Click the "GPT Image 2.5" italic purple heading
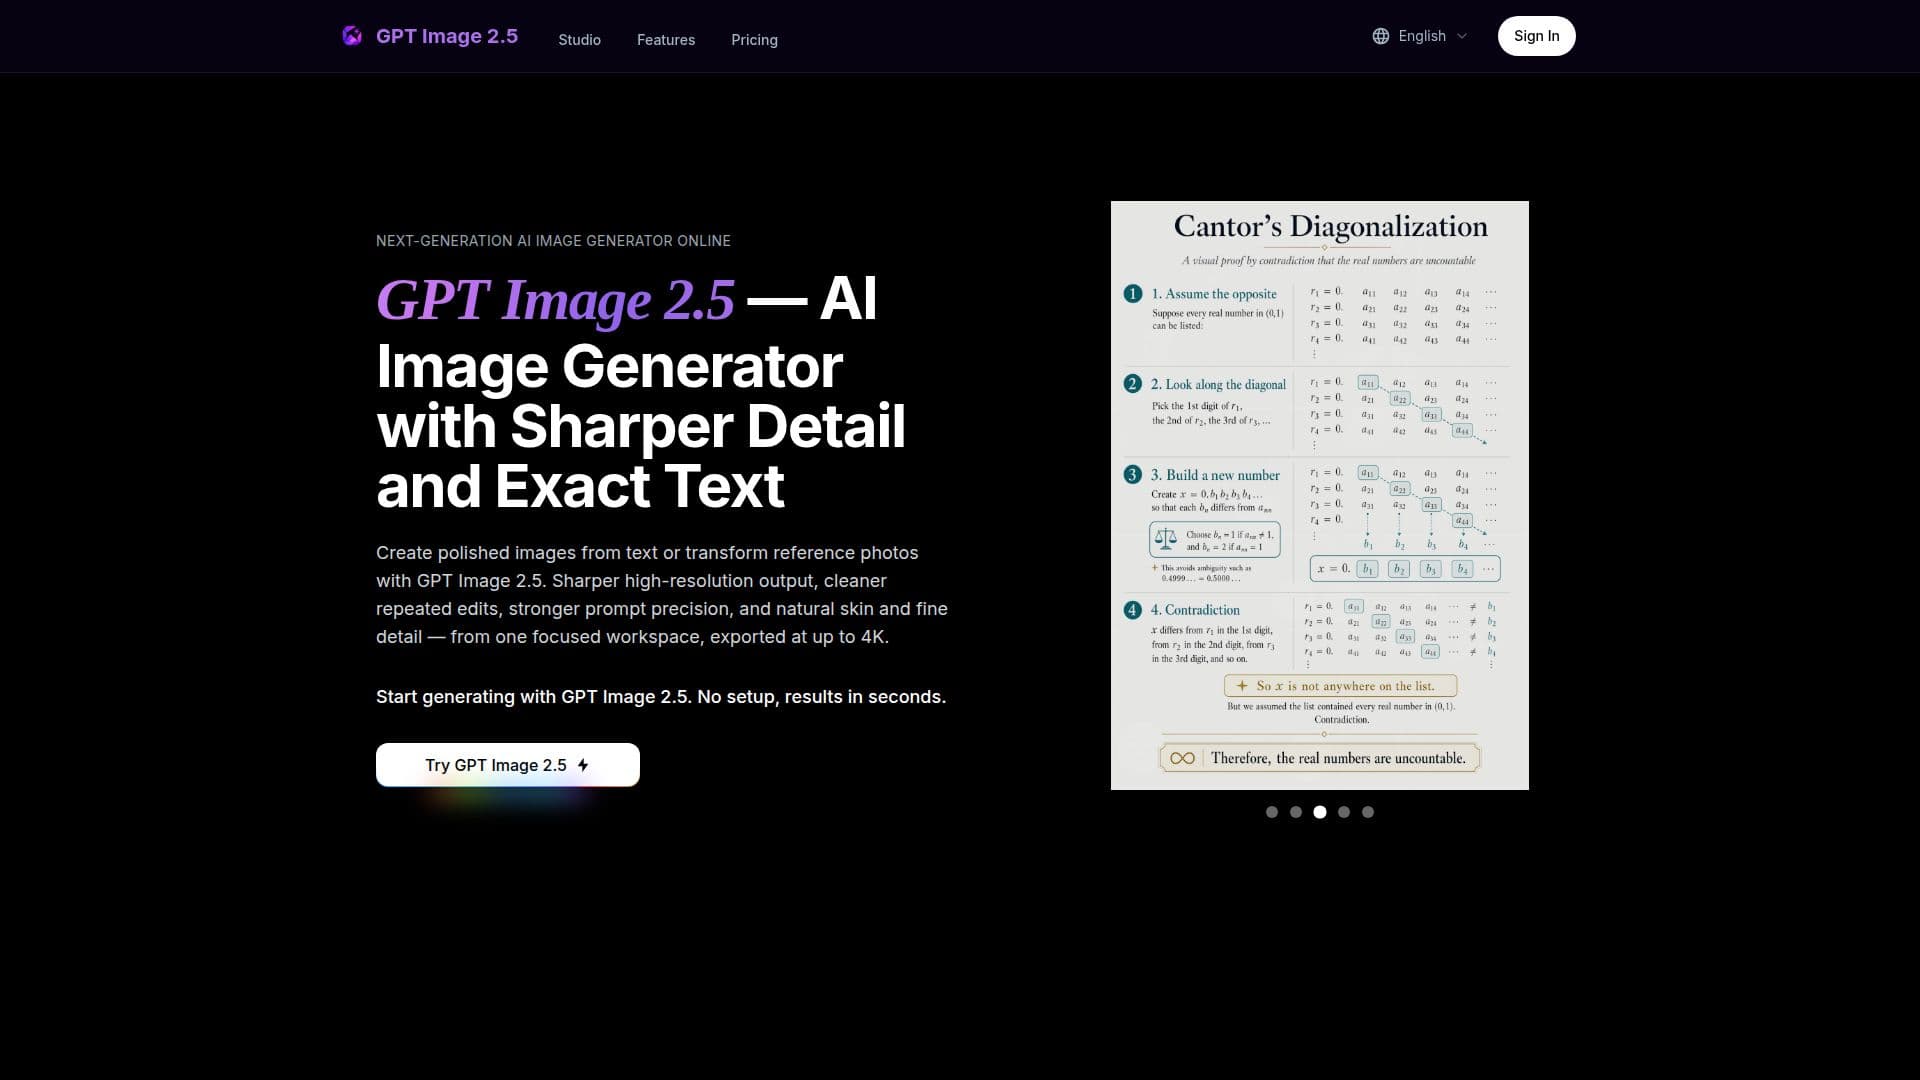 [x=555, y=299]
